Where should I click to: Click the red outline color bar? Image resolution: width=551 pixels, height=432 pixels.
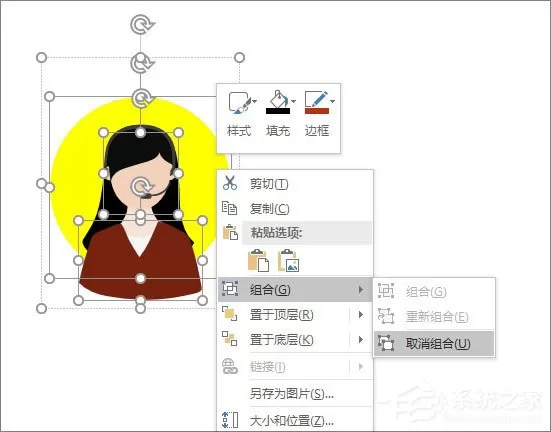(317, 111)
